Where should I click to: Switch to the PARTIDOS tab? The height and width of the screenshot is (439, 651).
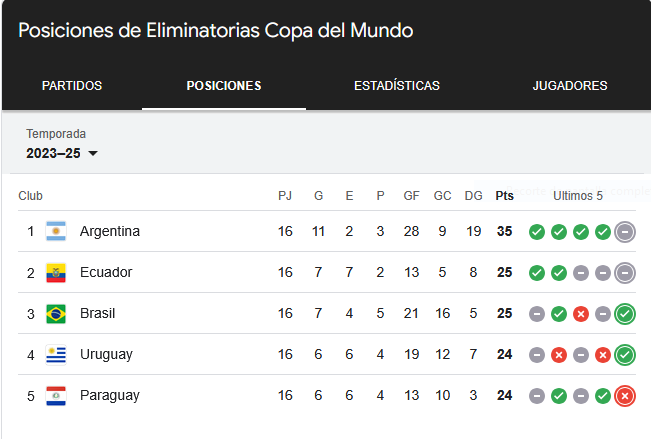pyautogui.click(x=72, y=86)
